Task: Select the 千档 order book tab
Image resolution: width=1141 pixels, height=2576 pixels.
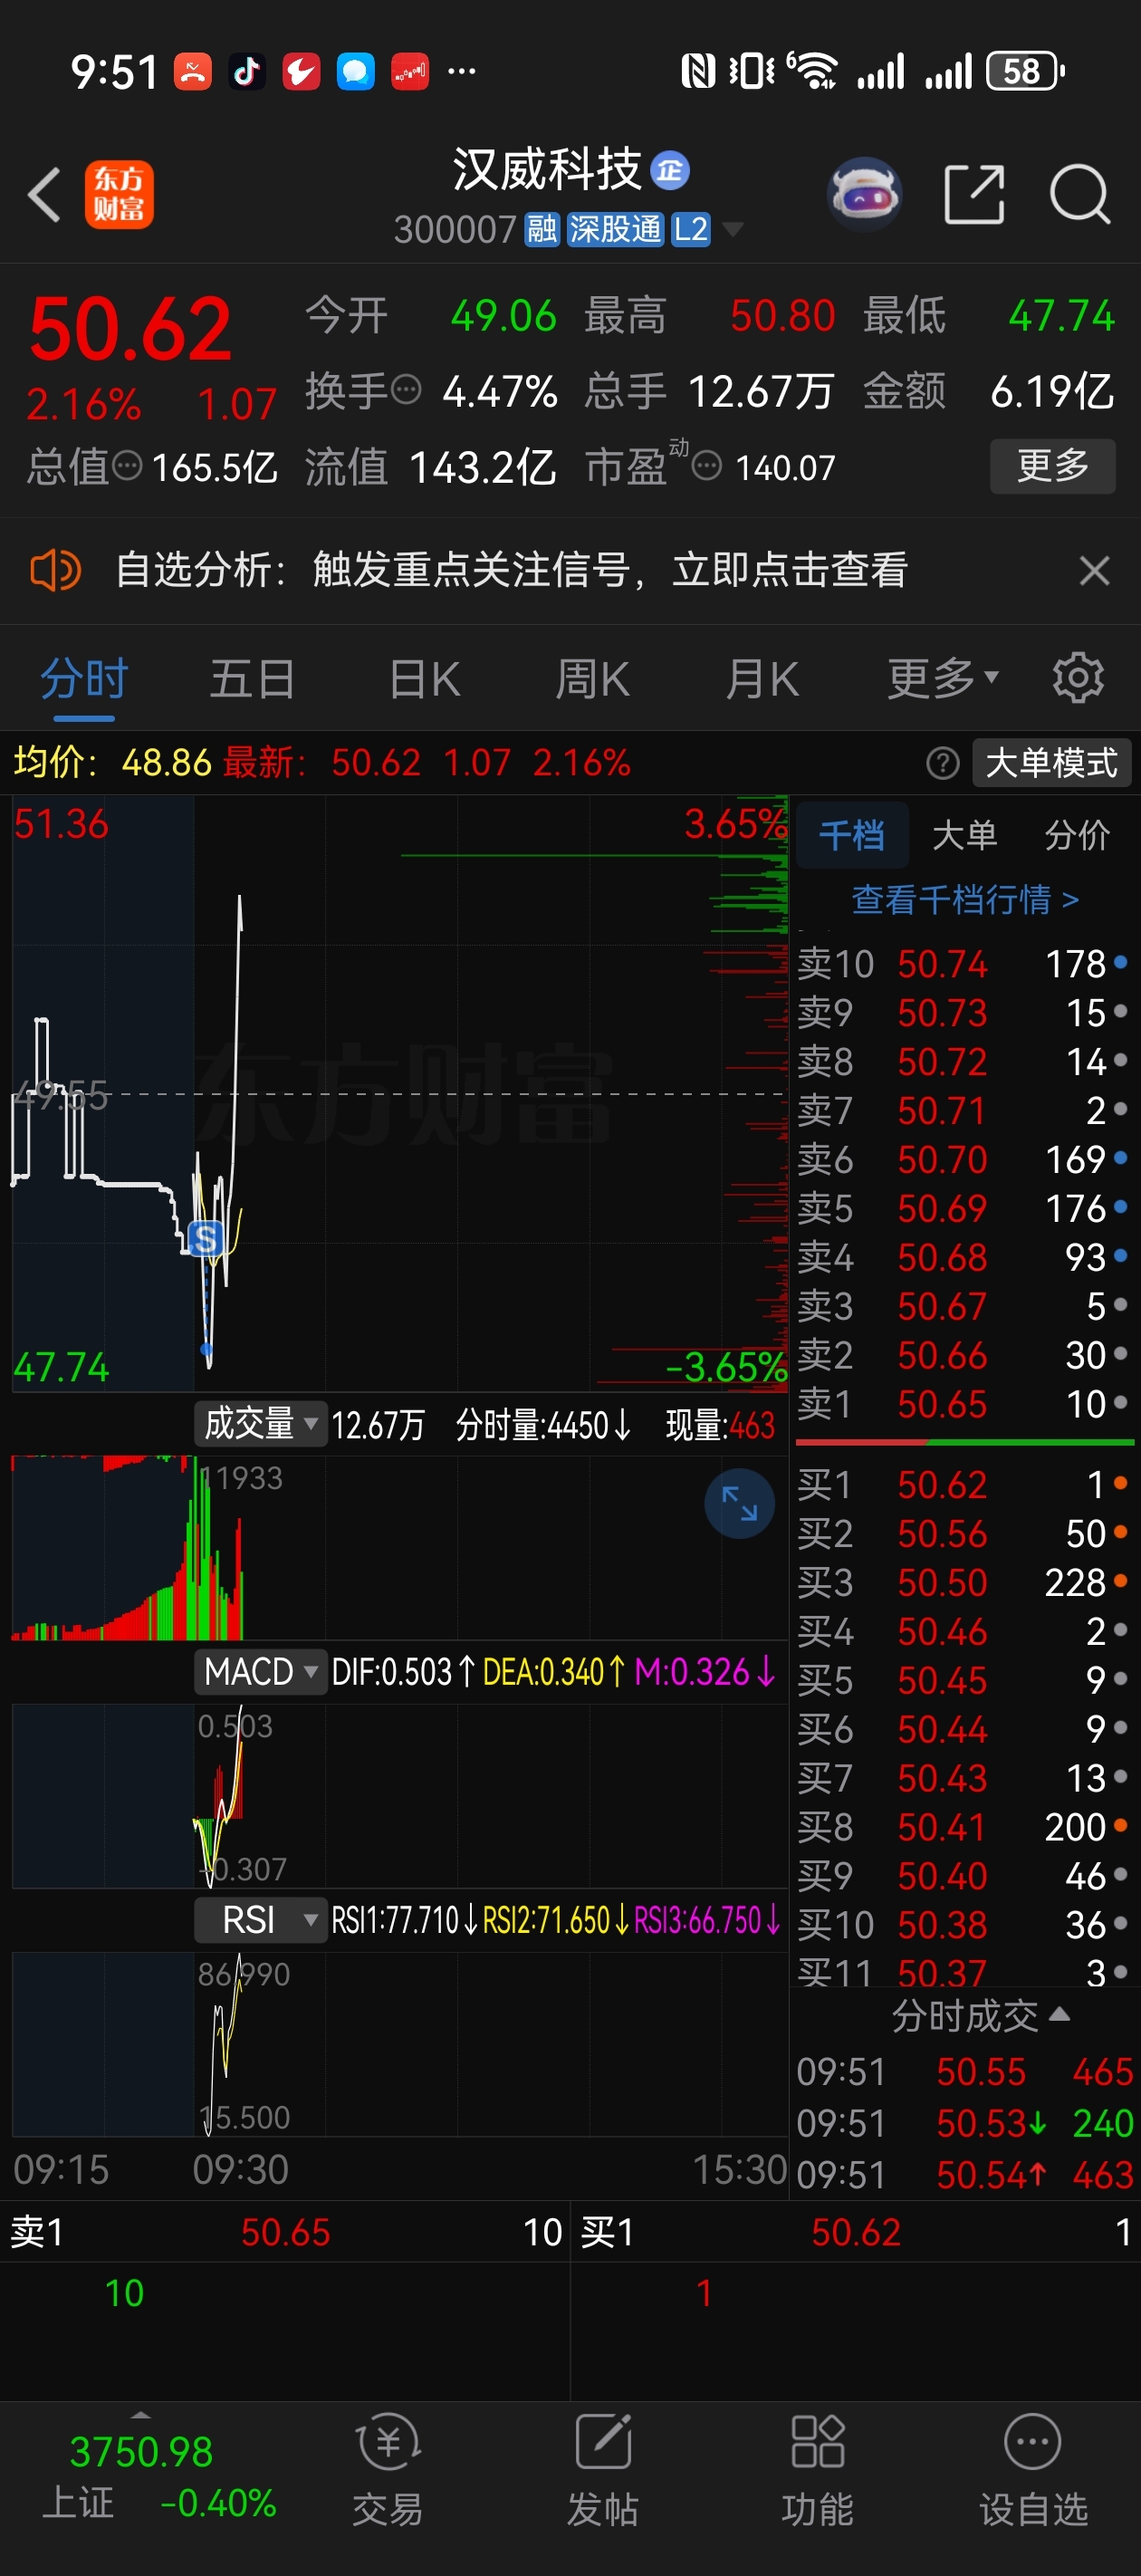Action: point(852,835)
